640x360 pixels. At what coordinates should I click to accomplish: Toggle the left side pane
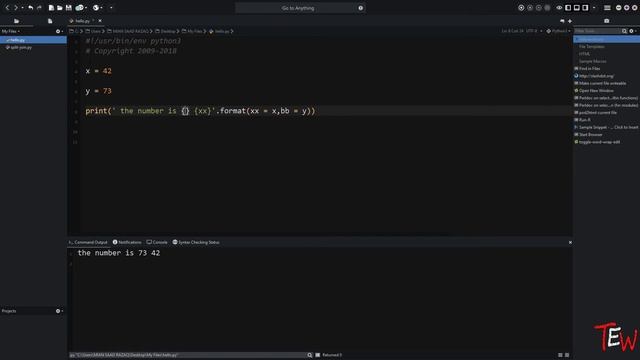[x=568, y=8]
